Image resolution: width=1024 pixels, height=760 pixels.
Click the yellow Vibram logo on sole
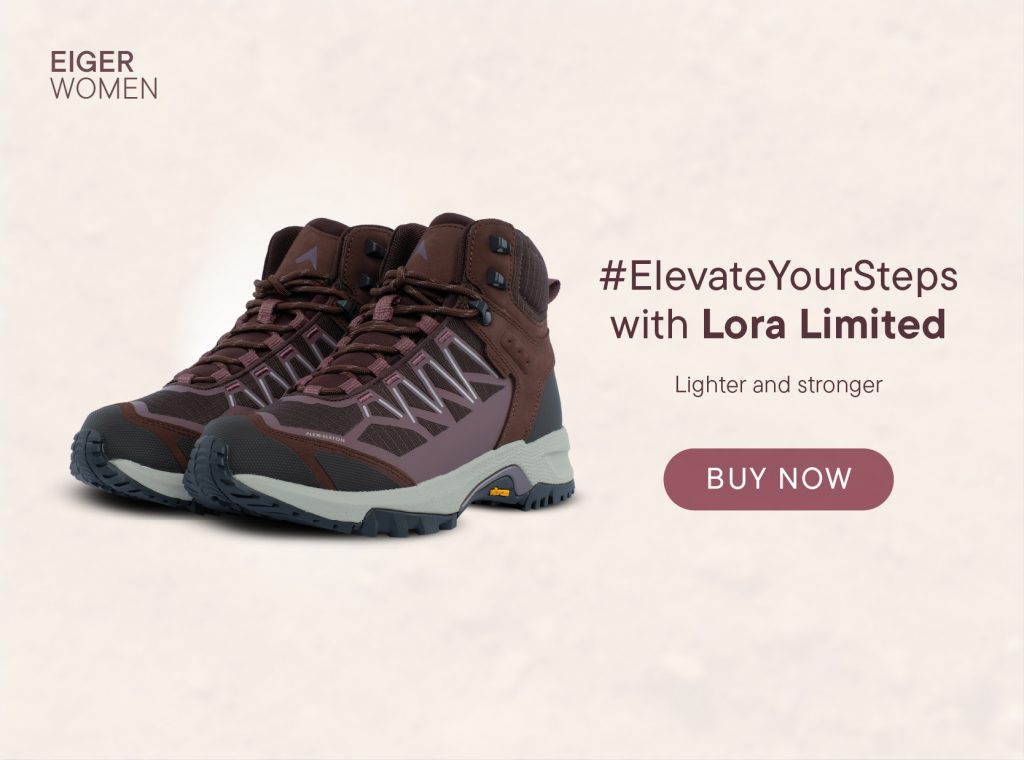point(500,491)
